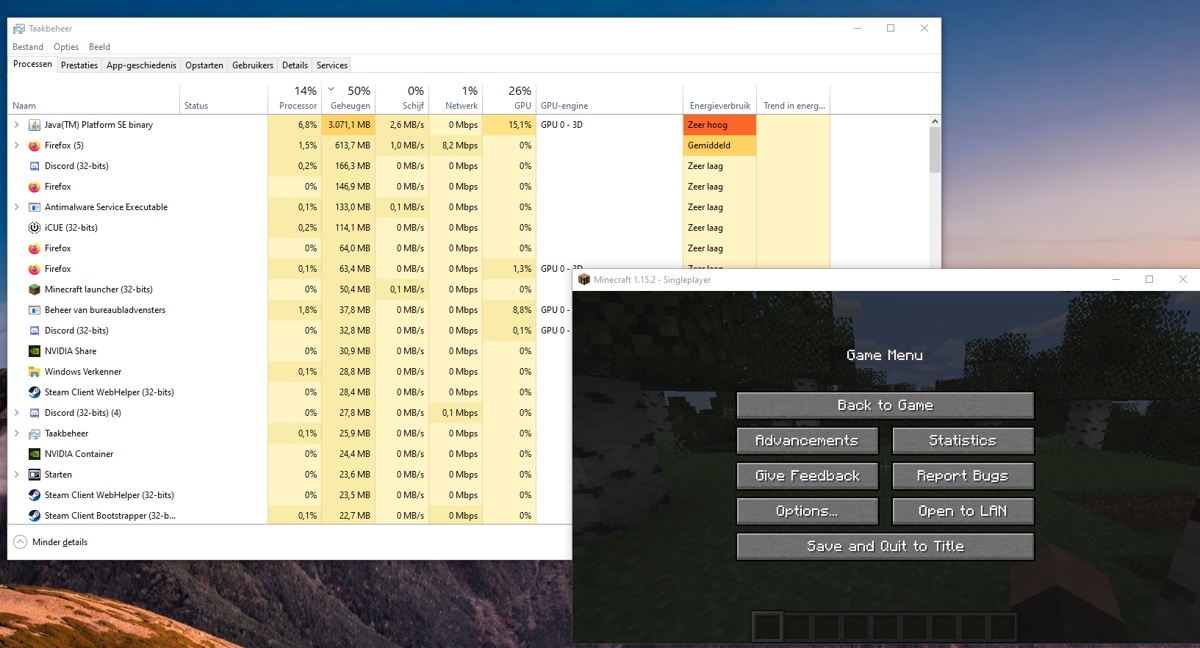Switch to the Details tab
1200x648 pixels.
(x=295, y=65)
